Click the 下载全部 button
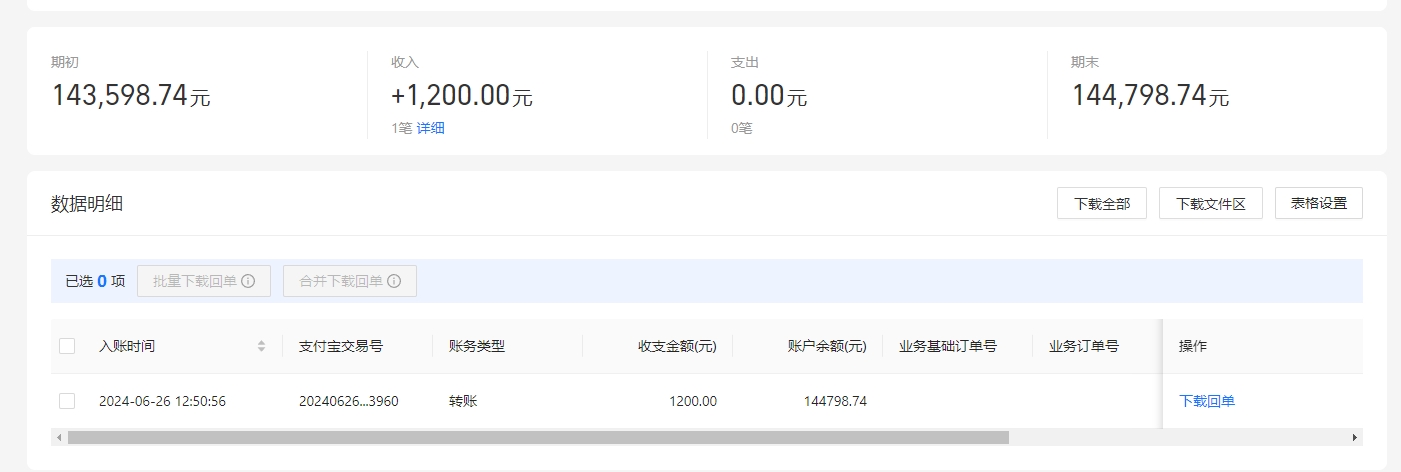Image resolution: width=1401 pixels, height=472 pixels. coord(1102,203)
